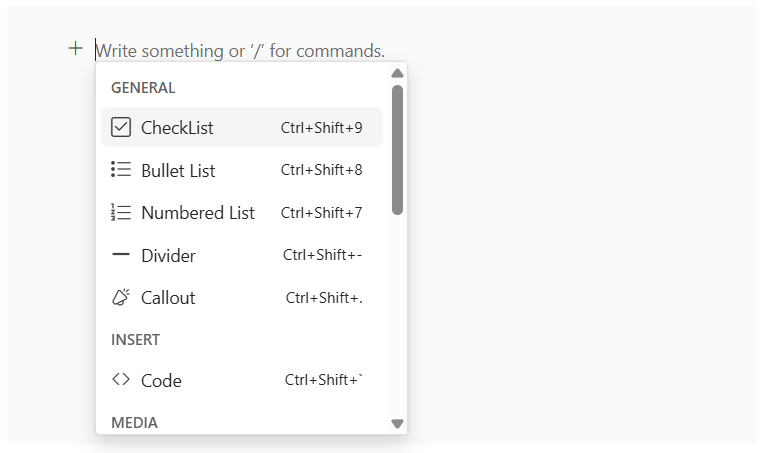Click the Ctrl+Shift+7 shortcut label
768x453 pixels.
click(321, 213)
